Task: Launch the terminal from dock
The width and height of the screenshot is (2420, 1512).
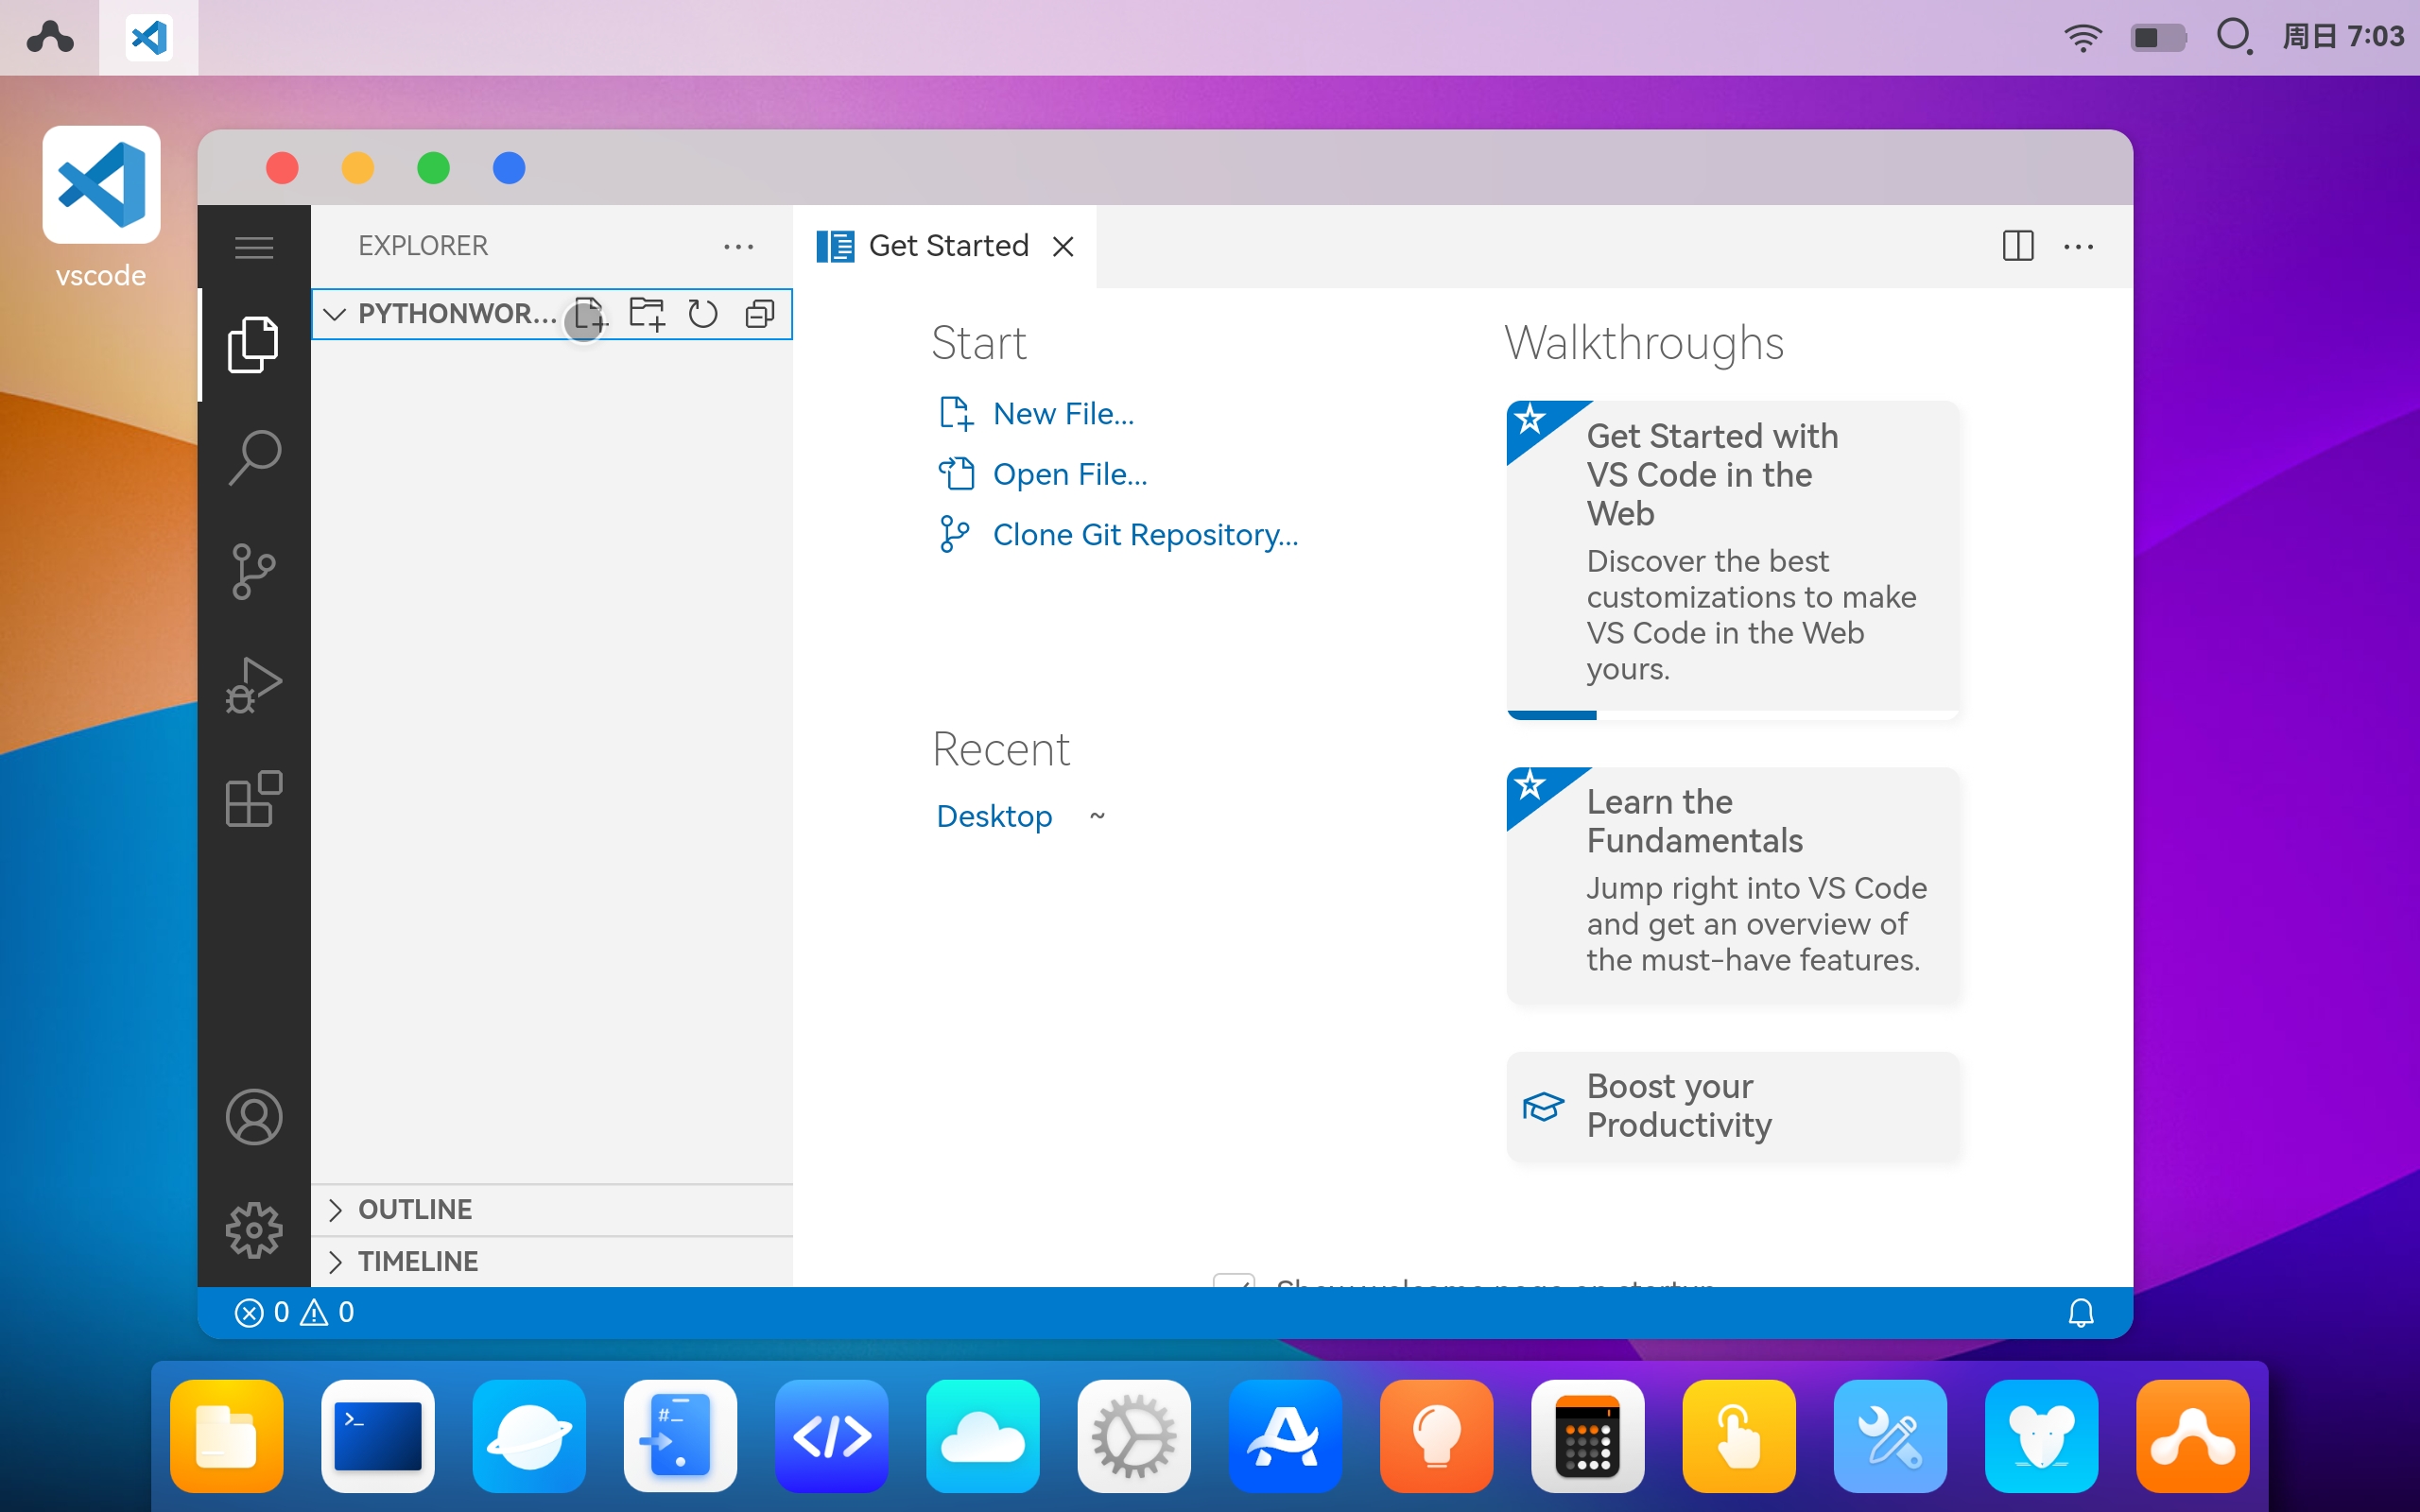Action: click(x=378, y=1436)
